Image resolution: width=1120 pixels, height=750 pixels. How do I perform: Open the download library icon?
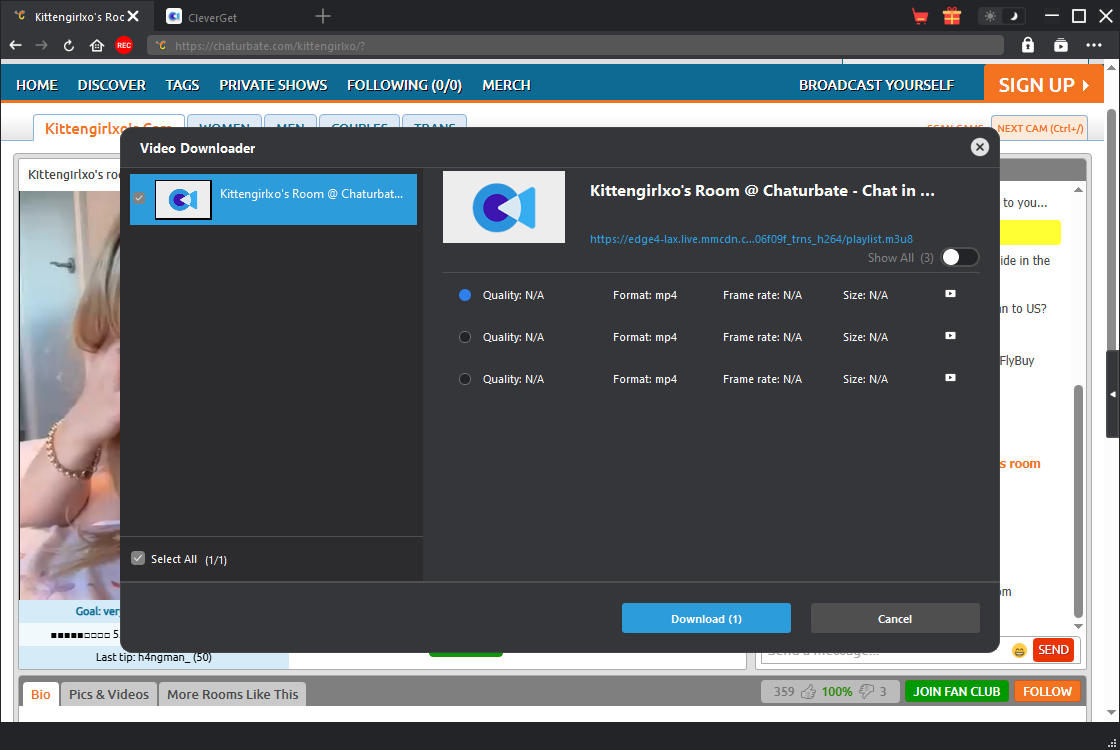pos(1061,45)
